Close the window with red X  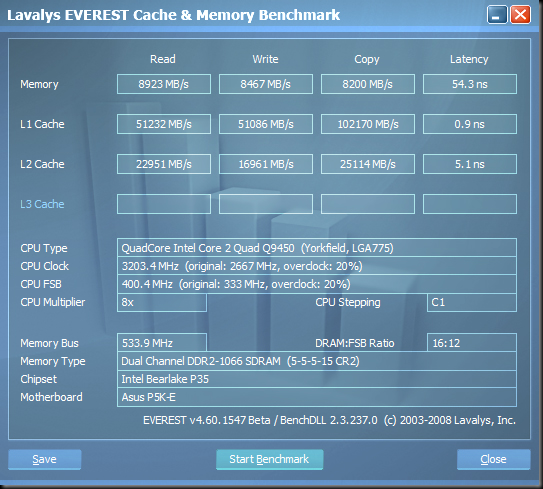[x=520, y=15]
